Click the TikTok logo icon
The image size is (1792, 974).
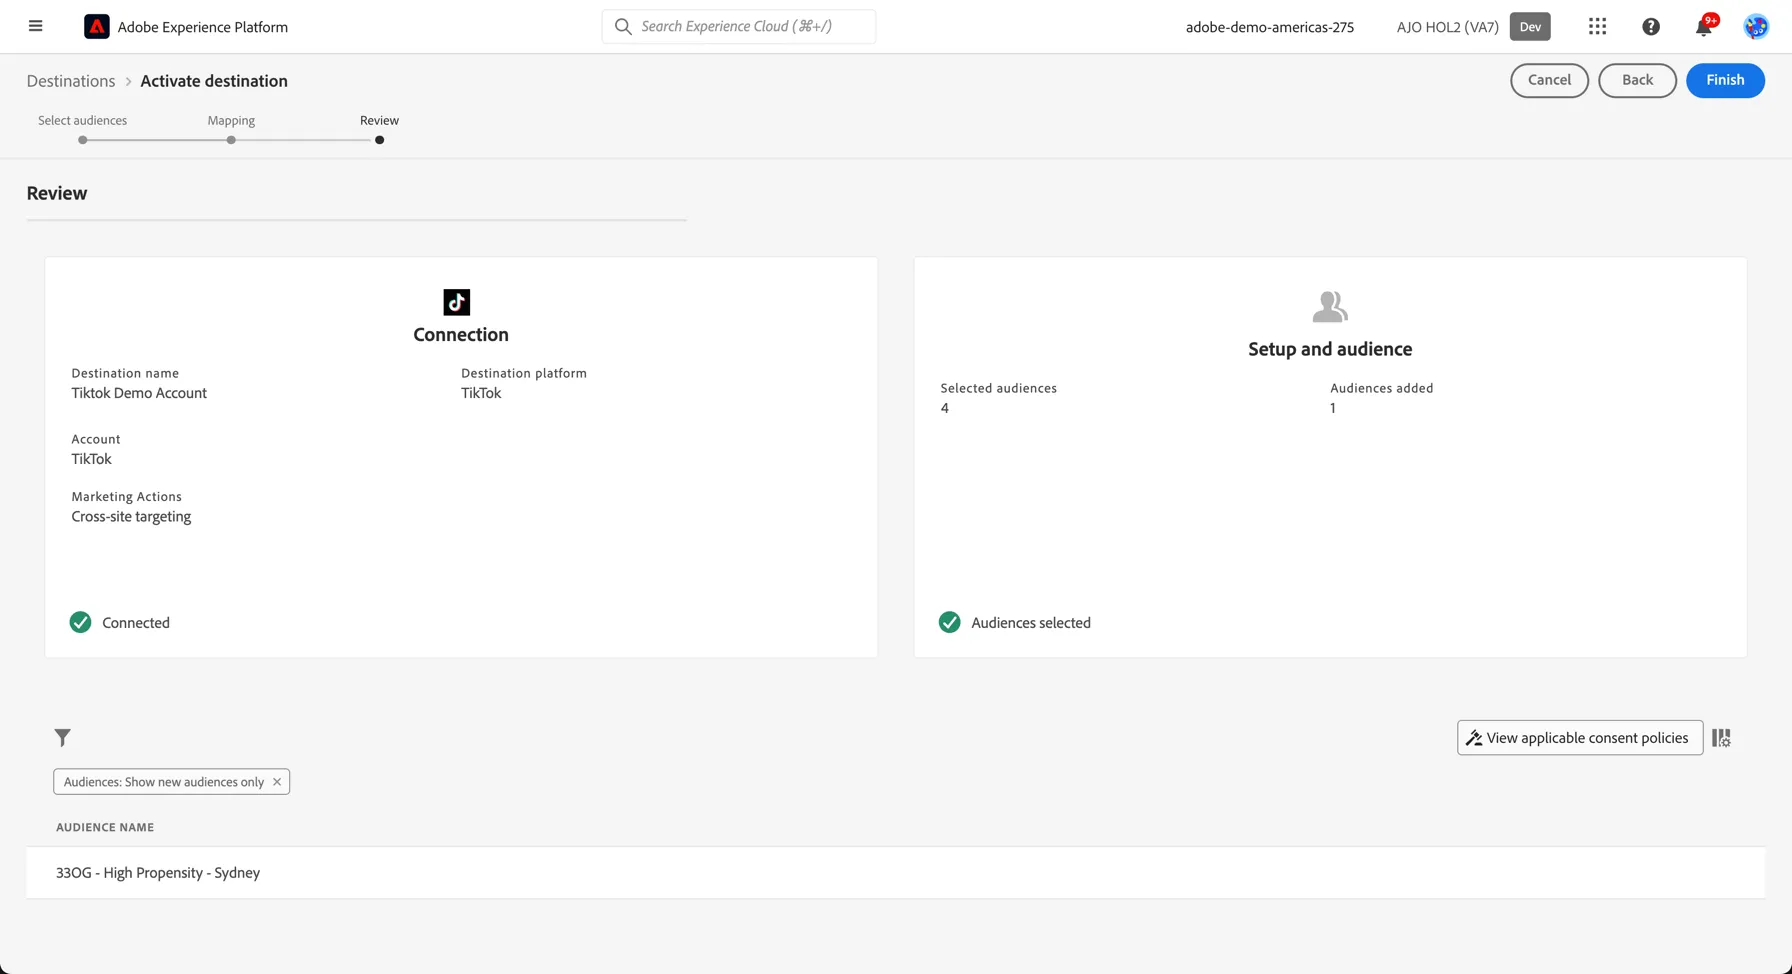click(456, 302)
